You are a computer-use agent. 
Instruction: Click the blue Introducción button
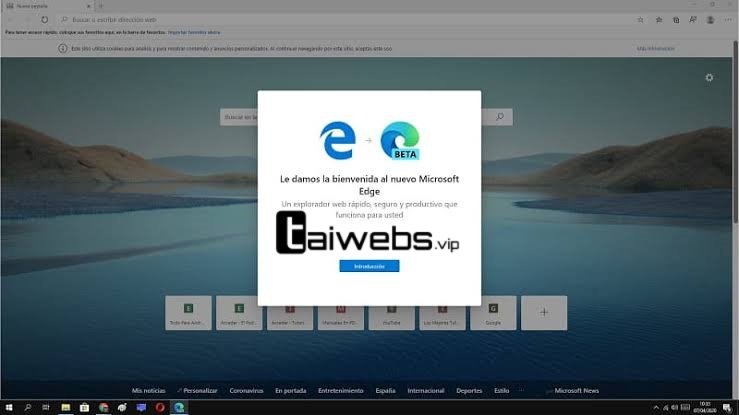(x=369, y=266)
